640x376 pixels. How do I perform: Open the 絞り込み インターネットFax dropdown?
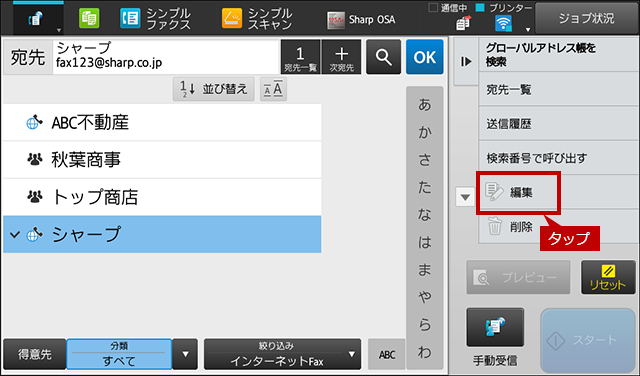point(282,354)
